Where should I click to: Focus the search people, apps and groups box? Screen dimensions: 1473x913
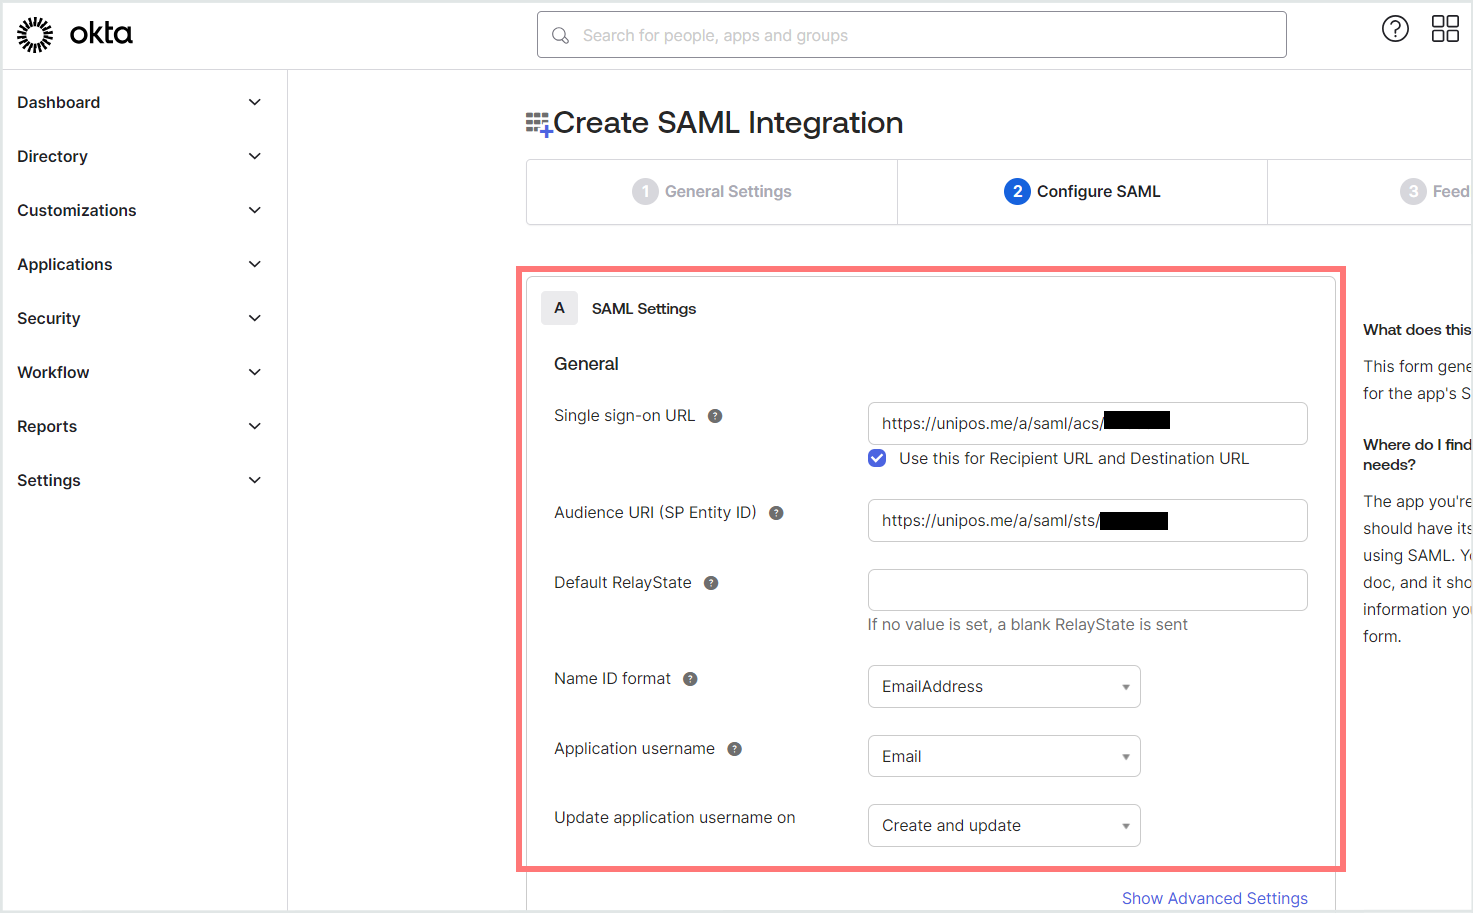(x=911, y=35)
